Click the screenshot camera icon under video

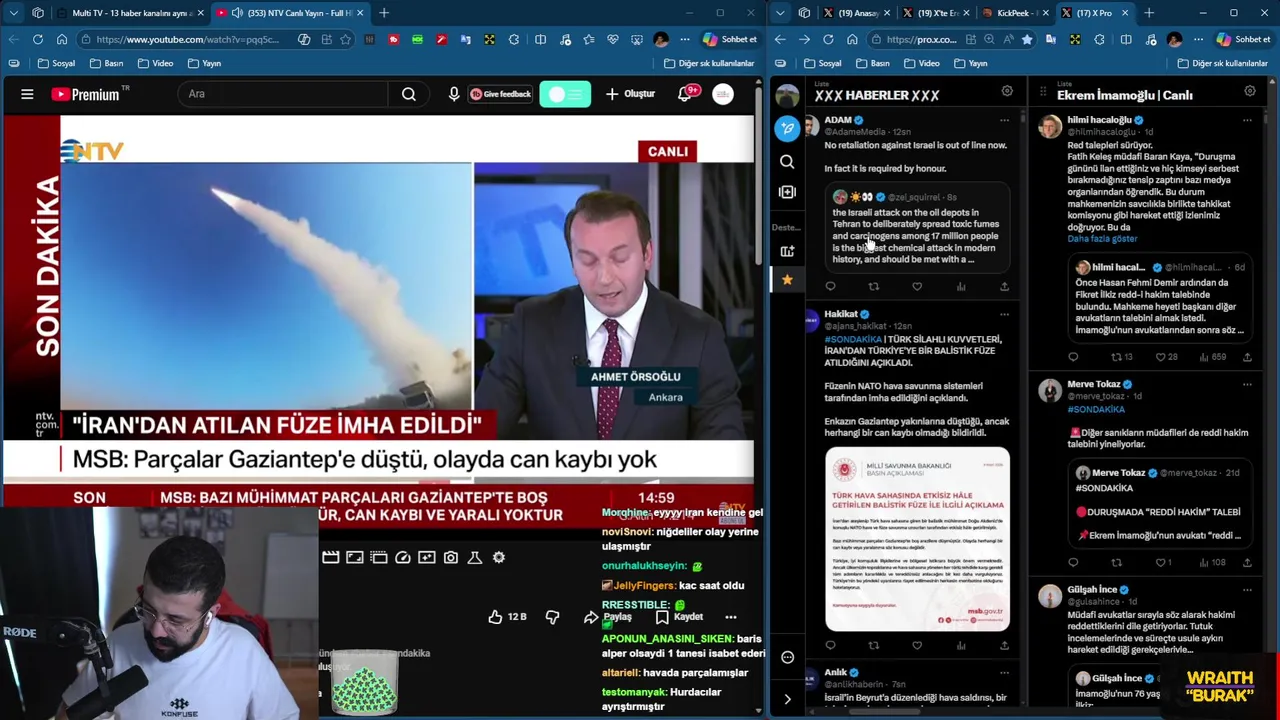[451, 557]
